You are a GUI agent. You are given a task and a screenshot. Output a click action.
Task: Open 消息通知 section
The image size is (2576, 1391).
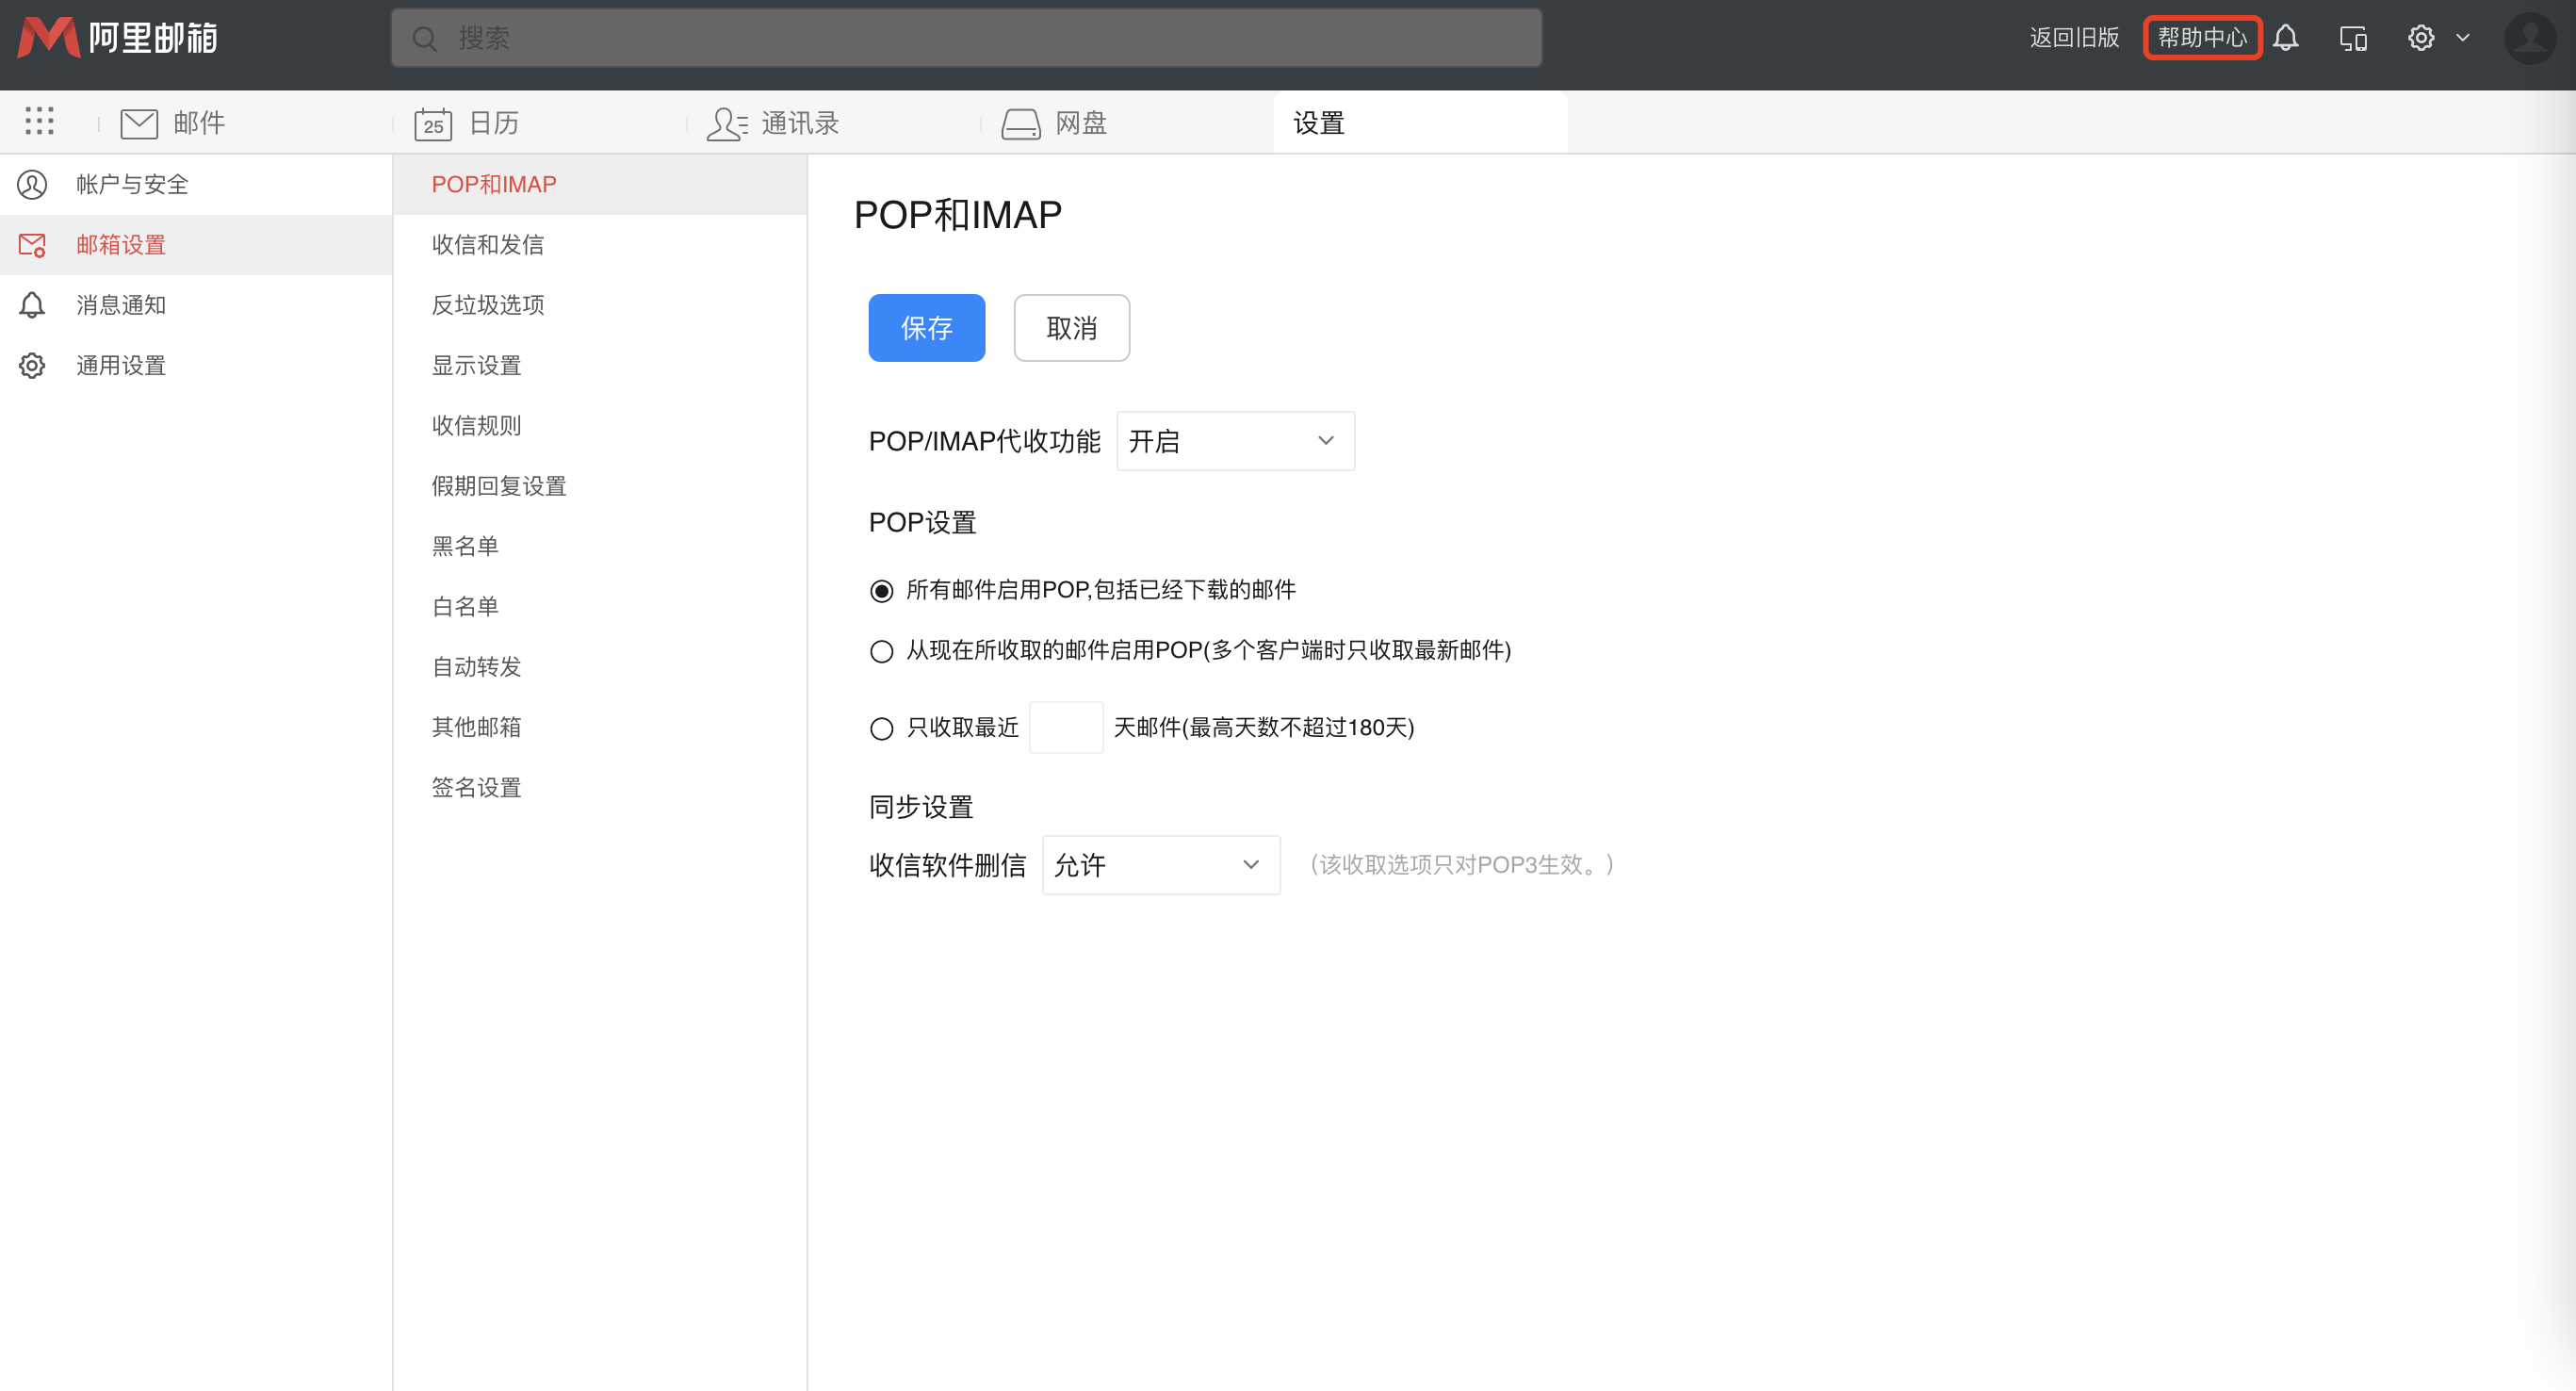click(196, 305)
